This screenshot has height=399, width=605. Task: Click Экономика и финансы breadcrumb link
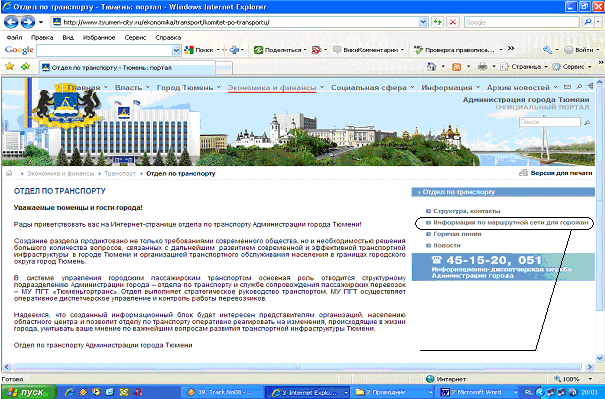tap(60, 174)
